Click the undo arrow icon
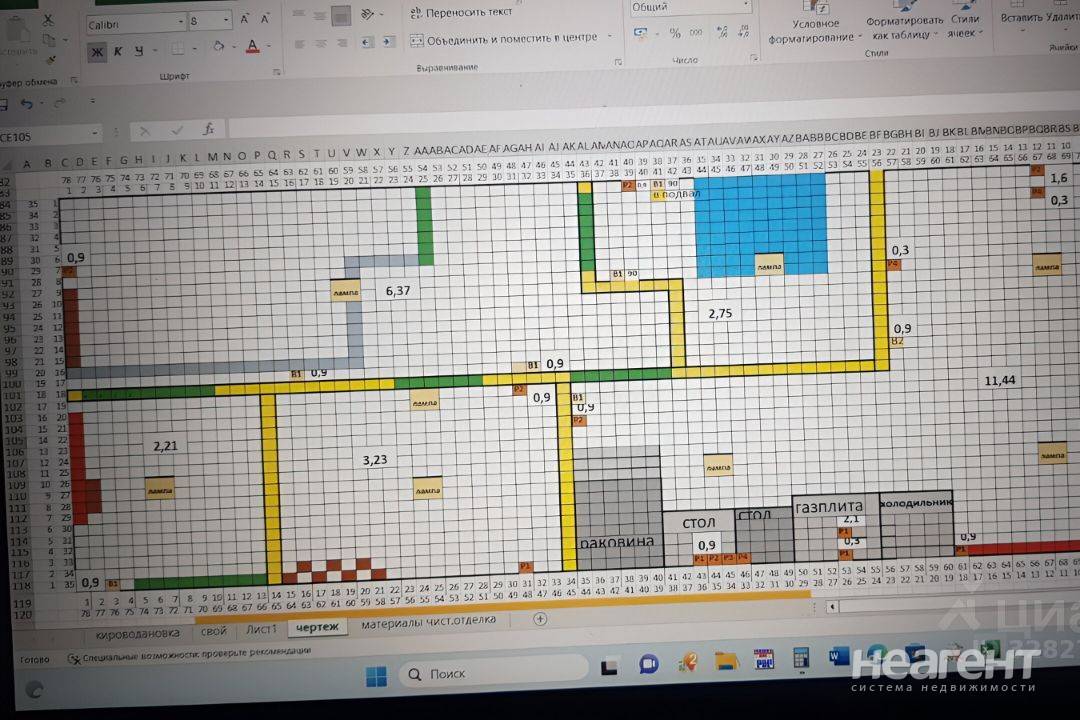The height and width of the screenshot is (720, 1080). coord(28,103)
